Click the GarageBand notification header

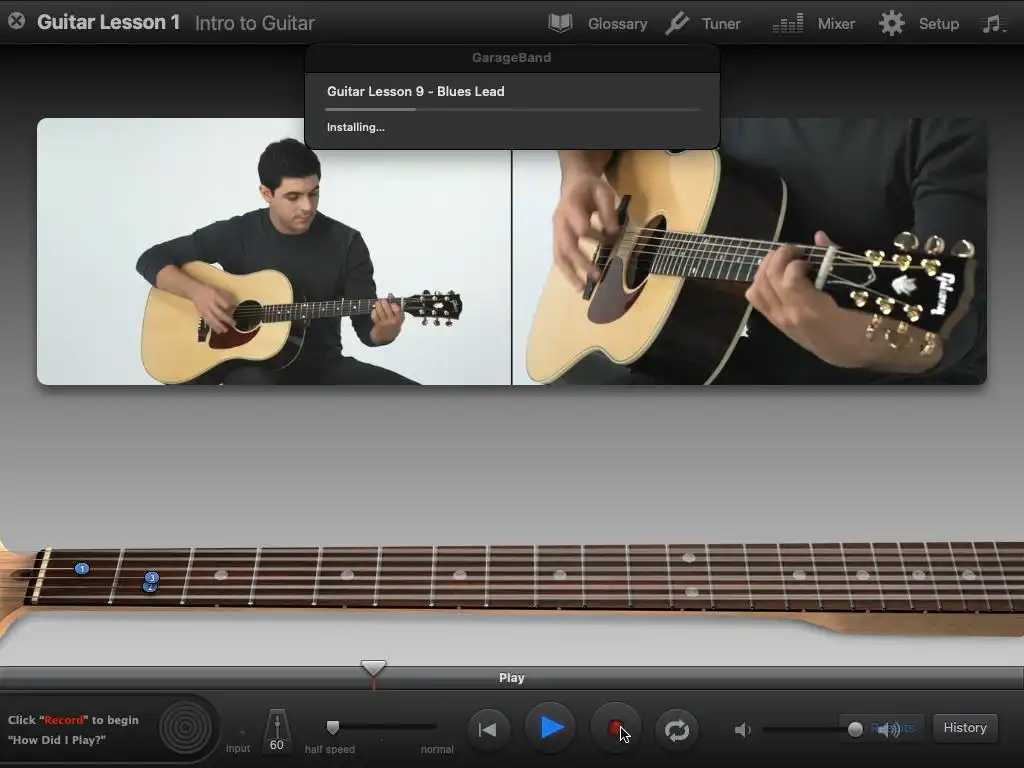(x=511, y=57)
